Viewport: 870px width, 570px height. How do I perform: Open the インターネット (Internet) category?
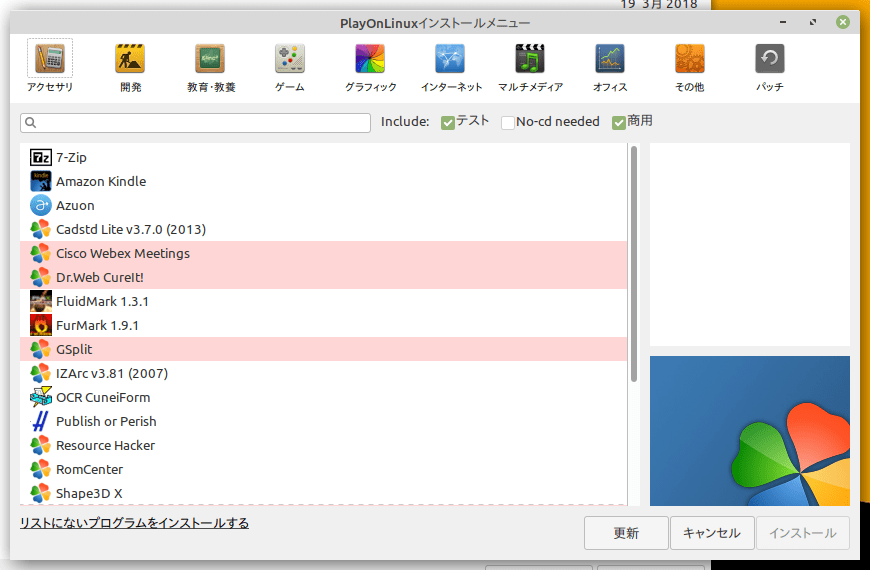coord(451,66)
